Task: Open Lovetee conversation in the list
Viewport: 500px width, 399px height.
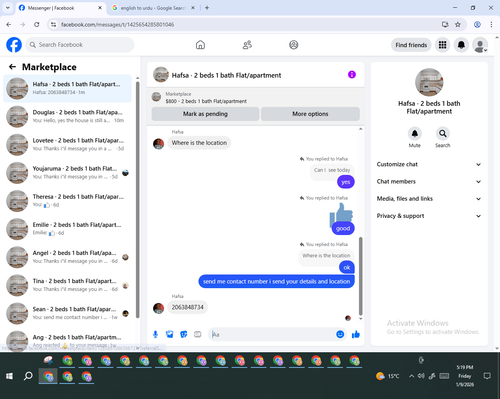Action: click(x=68, y=145)
